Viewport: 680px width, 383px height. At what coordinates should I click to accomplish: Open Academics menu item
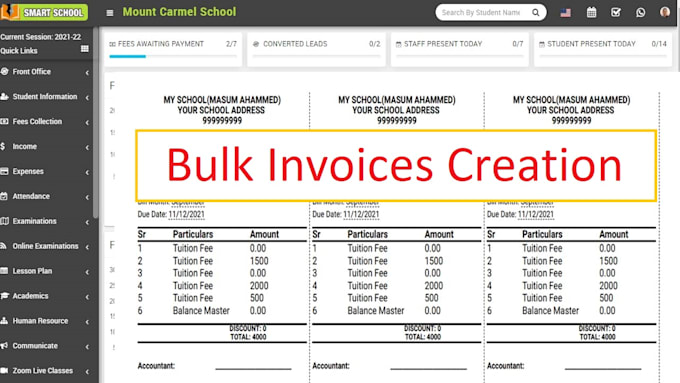tap(46, 296)
